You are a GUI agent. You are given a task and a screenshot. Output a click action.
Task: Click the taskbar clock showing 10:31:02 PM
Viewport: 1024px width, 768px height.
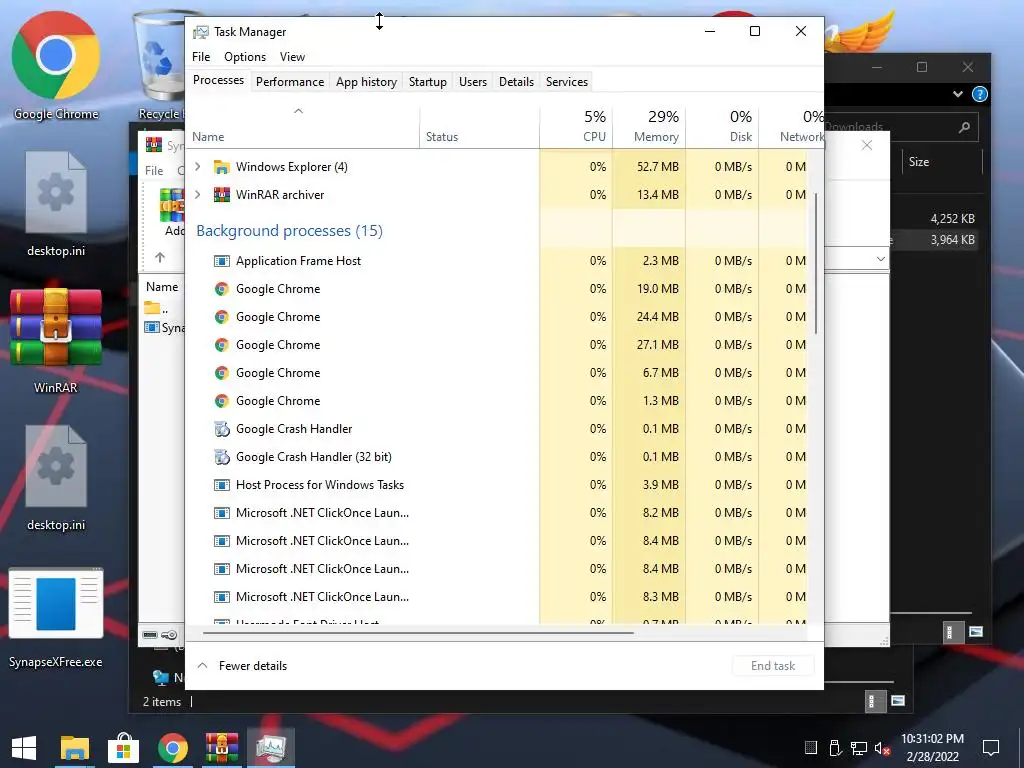click(932, 748)
